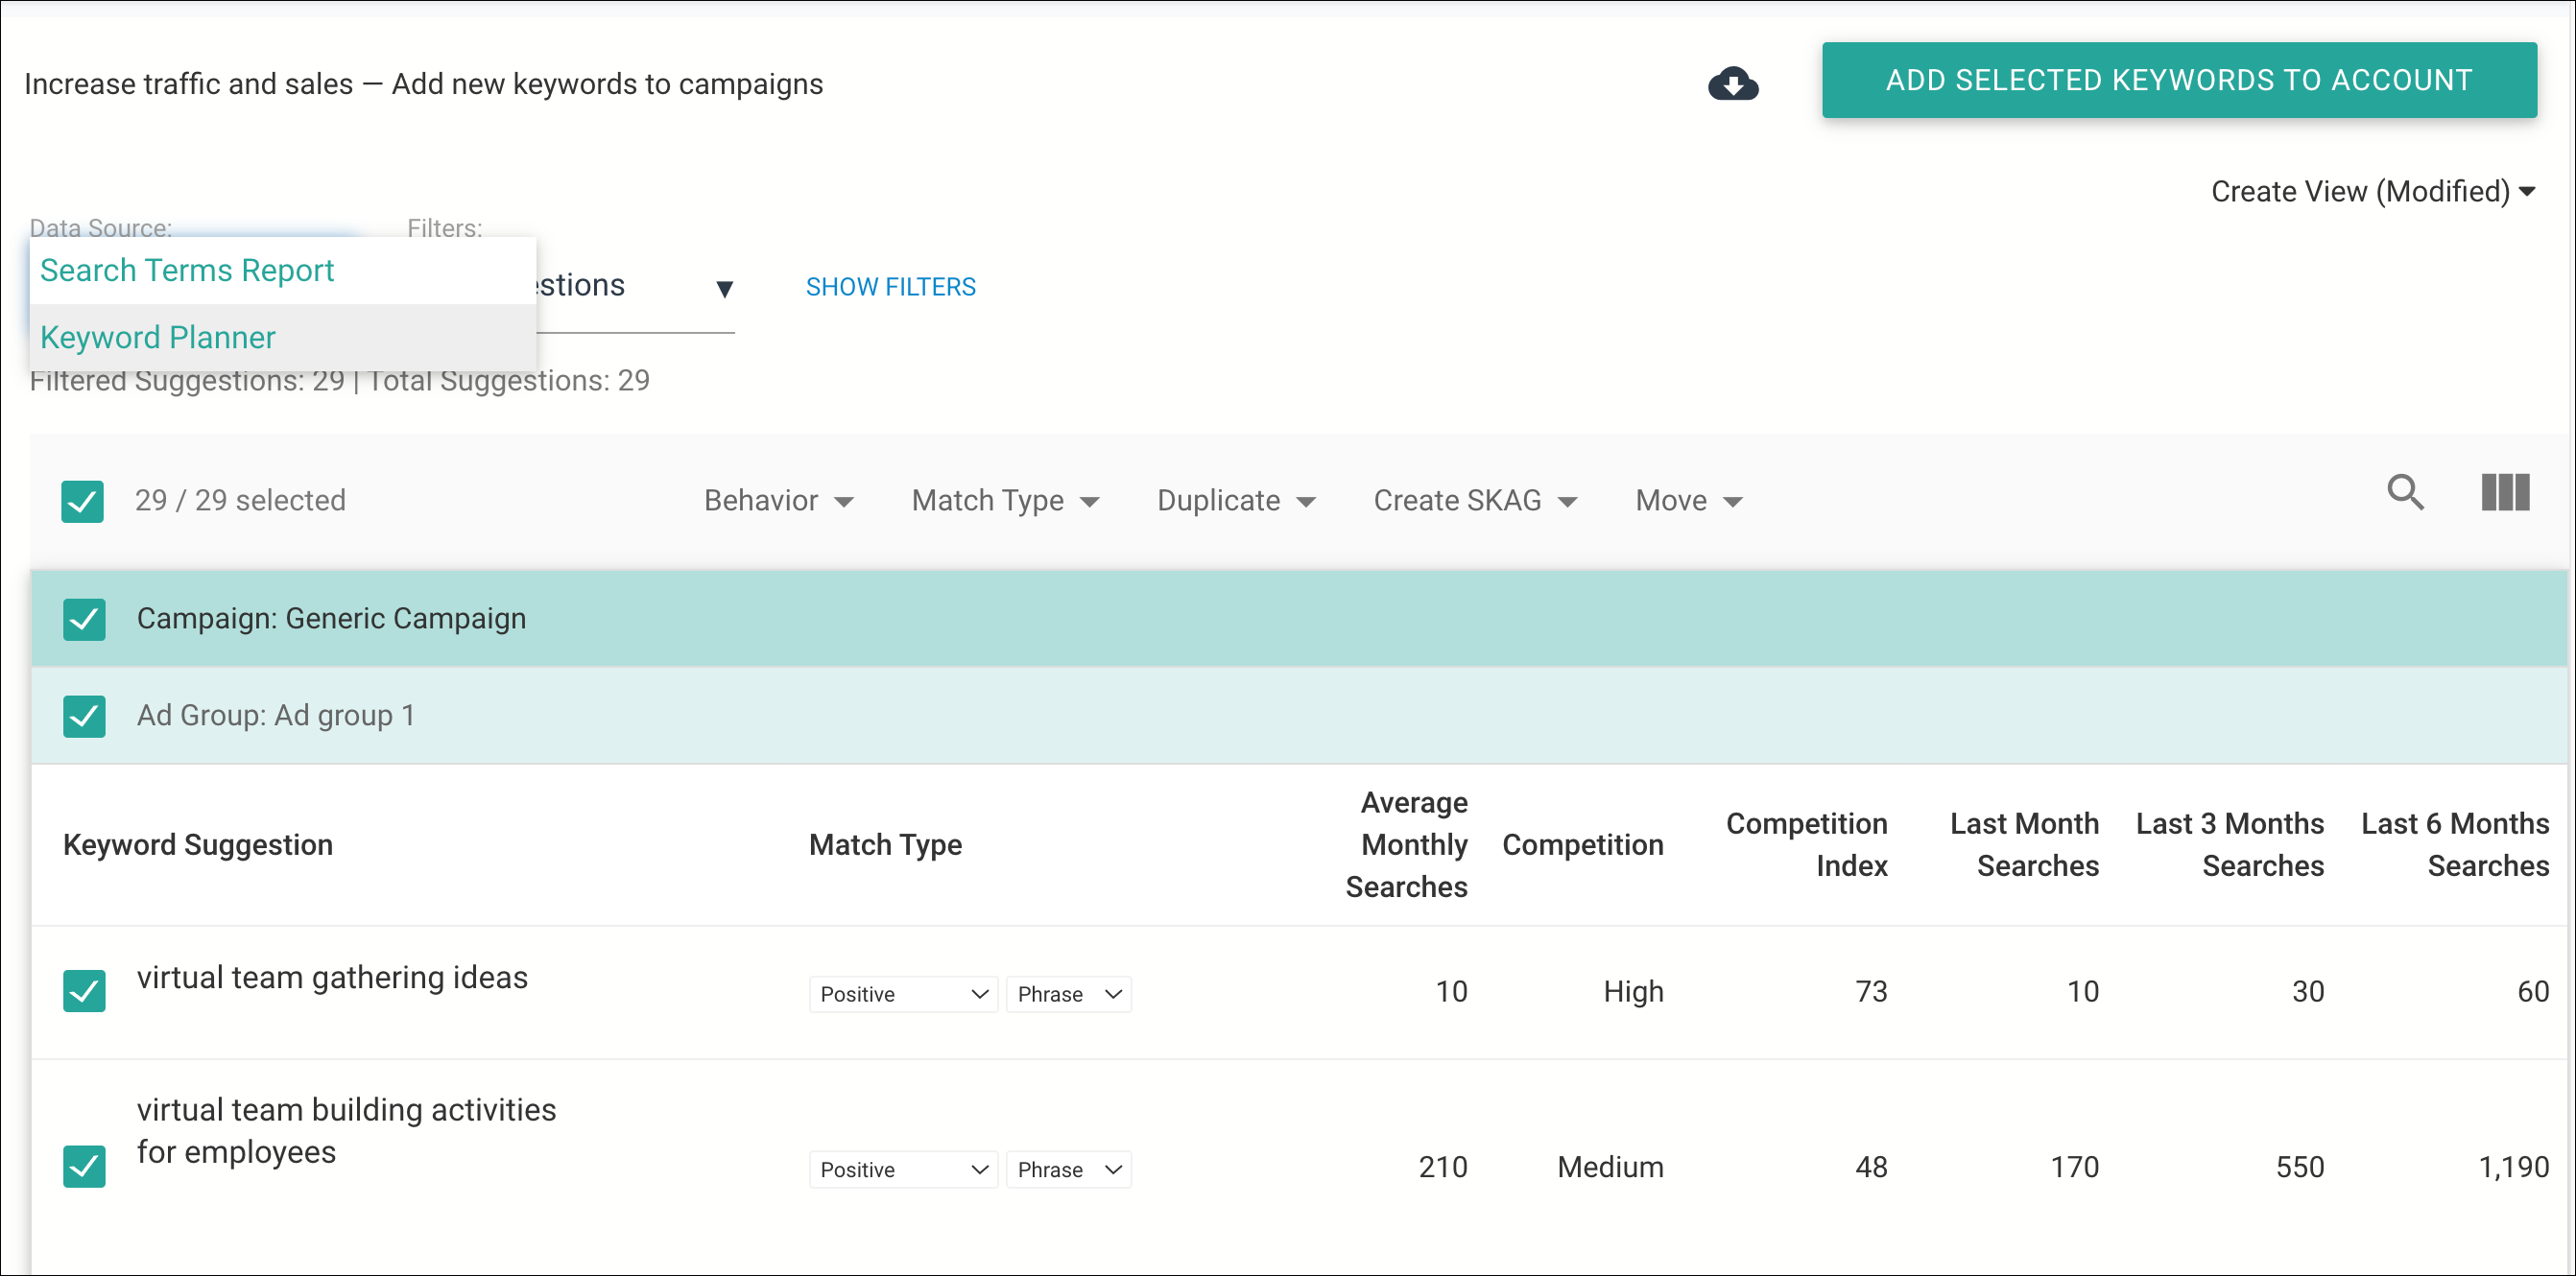Click 'virtual team gathering ideas' keyword text

[332, 977]
